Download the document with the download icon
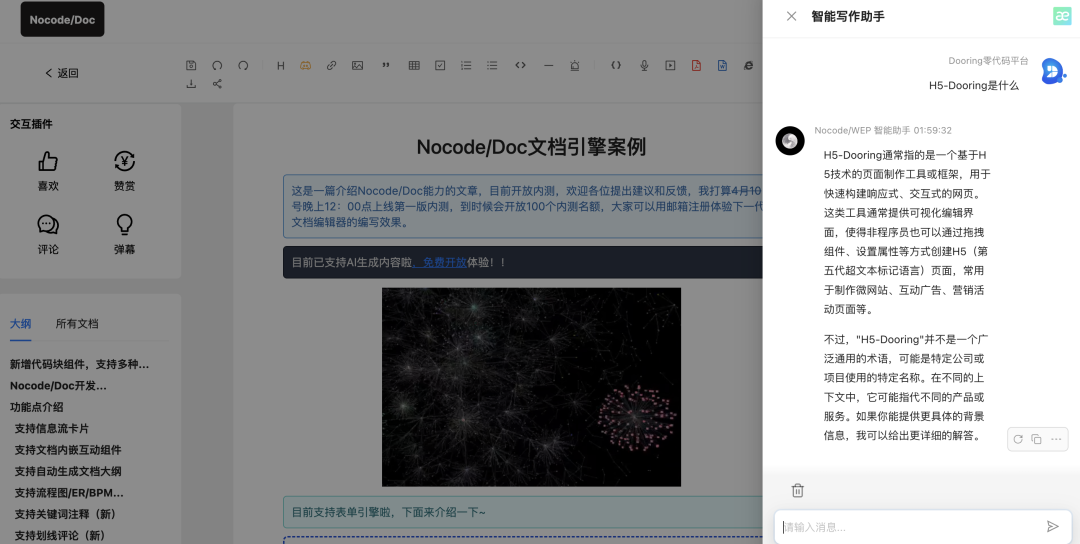 pos(191,84)
